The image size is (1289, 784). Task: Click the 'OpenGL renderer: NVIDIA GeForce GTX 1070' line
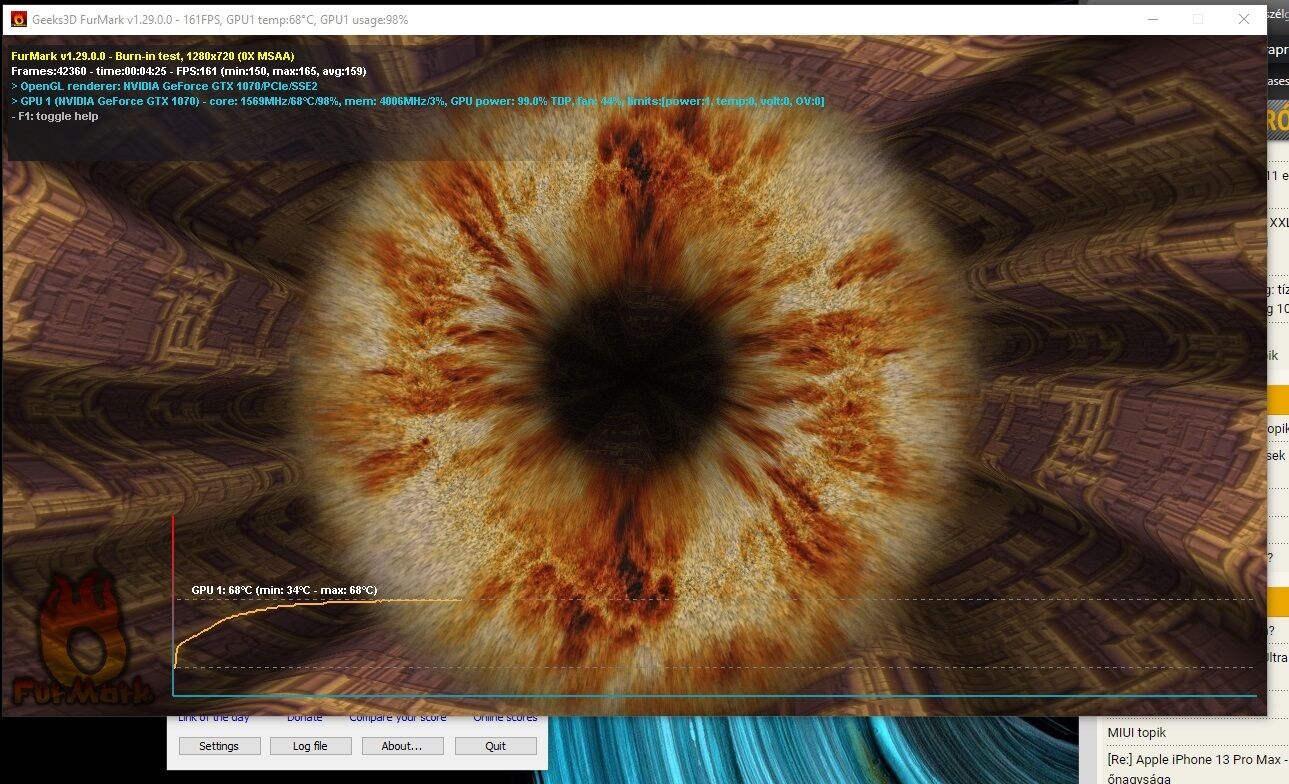164,86
